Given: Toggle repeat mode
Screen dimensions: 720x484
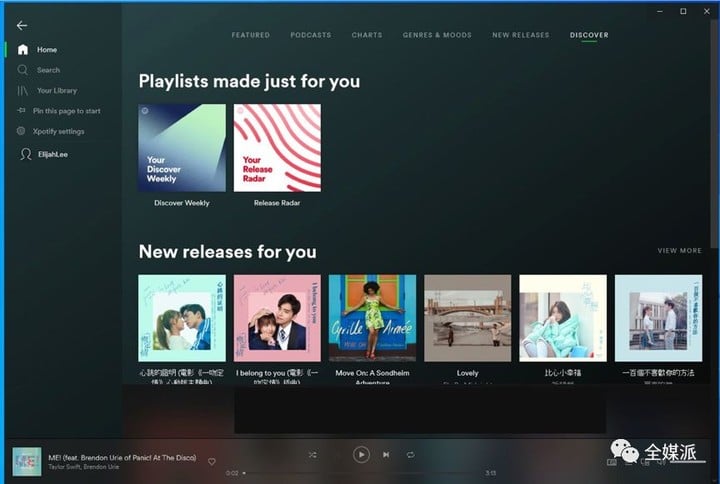Looking at the screenshot, I should coord(411,455).
